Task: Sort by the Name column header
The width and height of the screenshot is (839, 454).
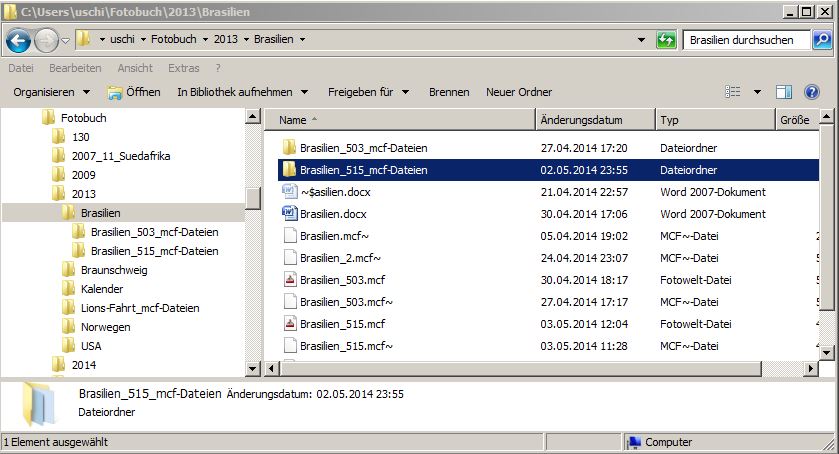Action: [400, 120]
